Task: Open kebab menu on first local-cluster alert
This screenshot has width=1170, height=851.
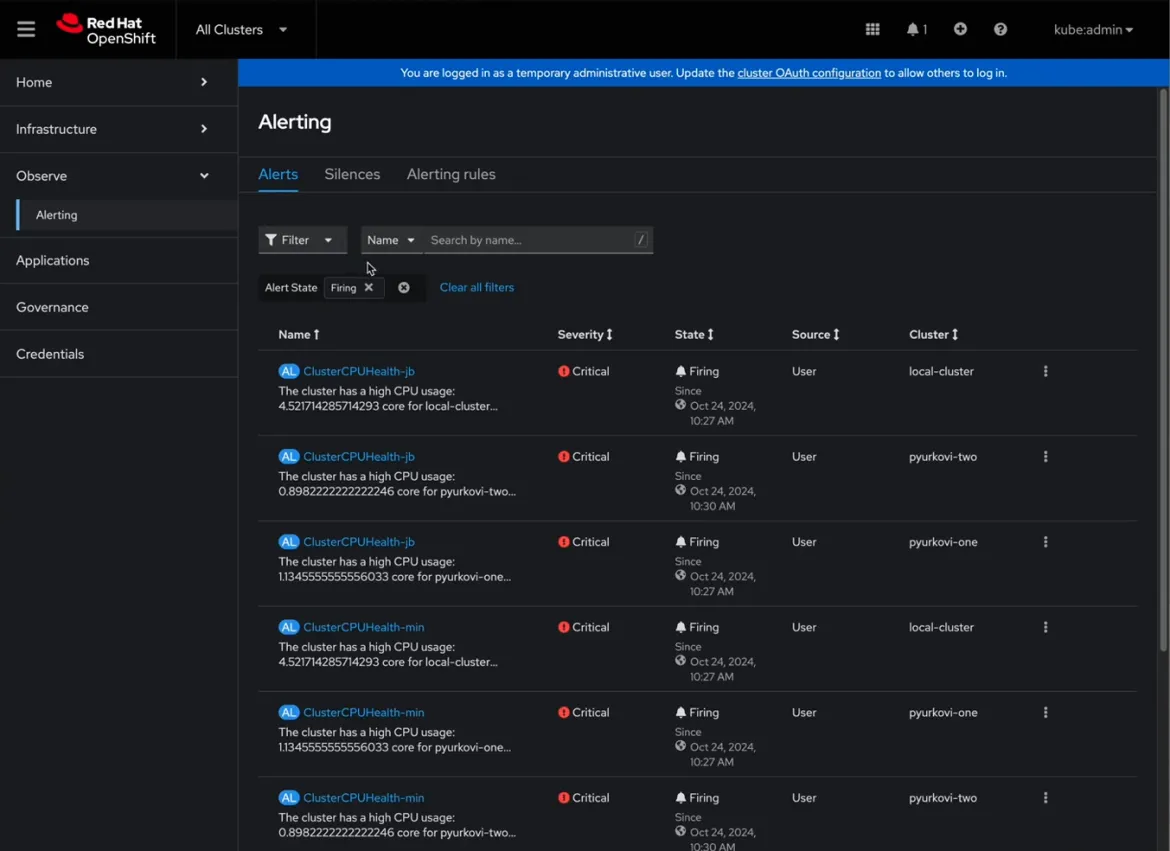Action: (1045, 371)
